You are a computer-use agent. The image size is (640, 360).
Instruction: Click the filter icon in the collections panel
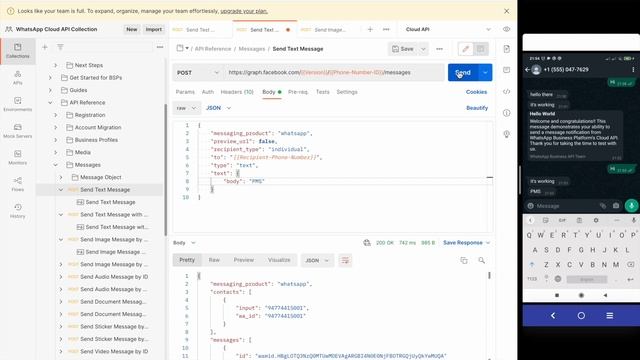click(x=60, y=47)
